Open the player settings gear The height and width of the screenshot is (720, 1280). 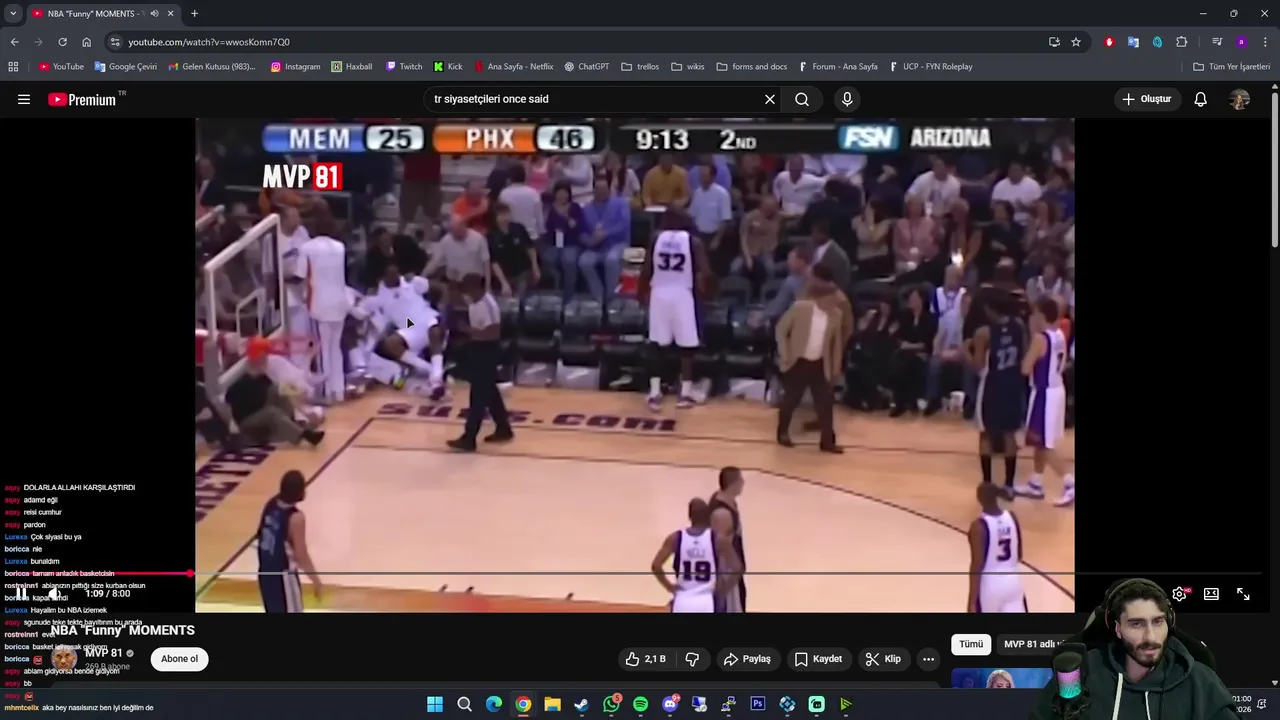point(1180,594)
